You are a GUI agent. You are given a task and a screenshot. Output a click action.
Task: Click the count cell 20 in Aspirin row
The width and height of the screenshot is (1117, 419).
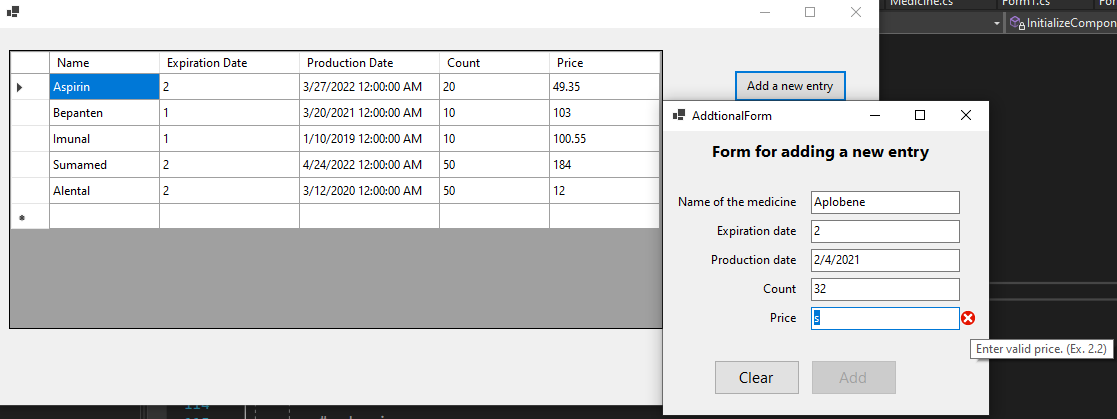494,87
